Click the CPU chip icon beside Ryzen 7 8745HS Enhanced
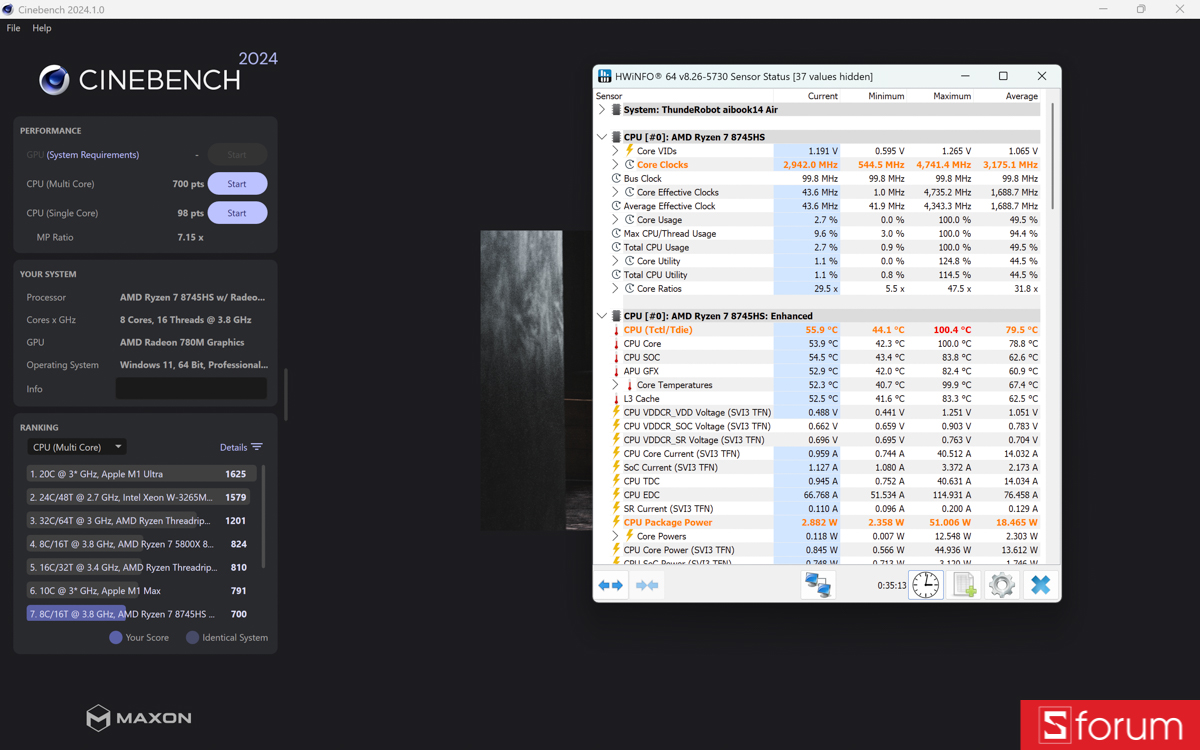The width and height of the screenshot is (1200, 750). coord(616,316)
